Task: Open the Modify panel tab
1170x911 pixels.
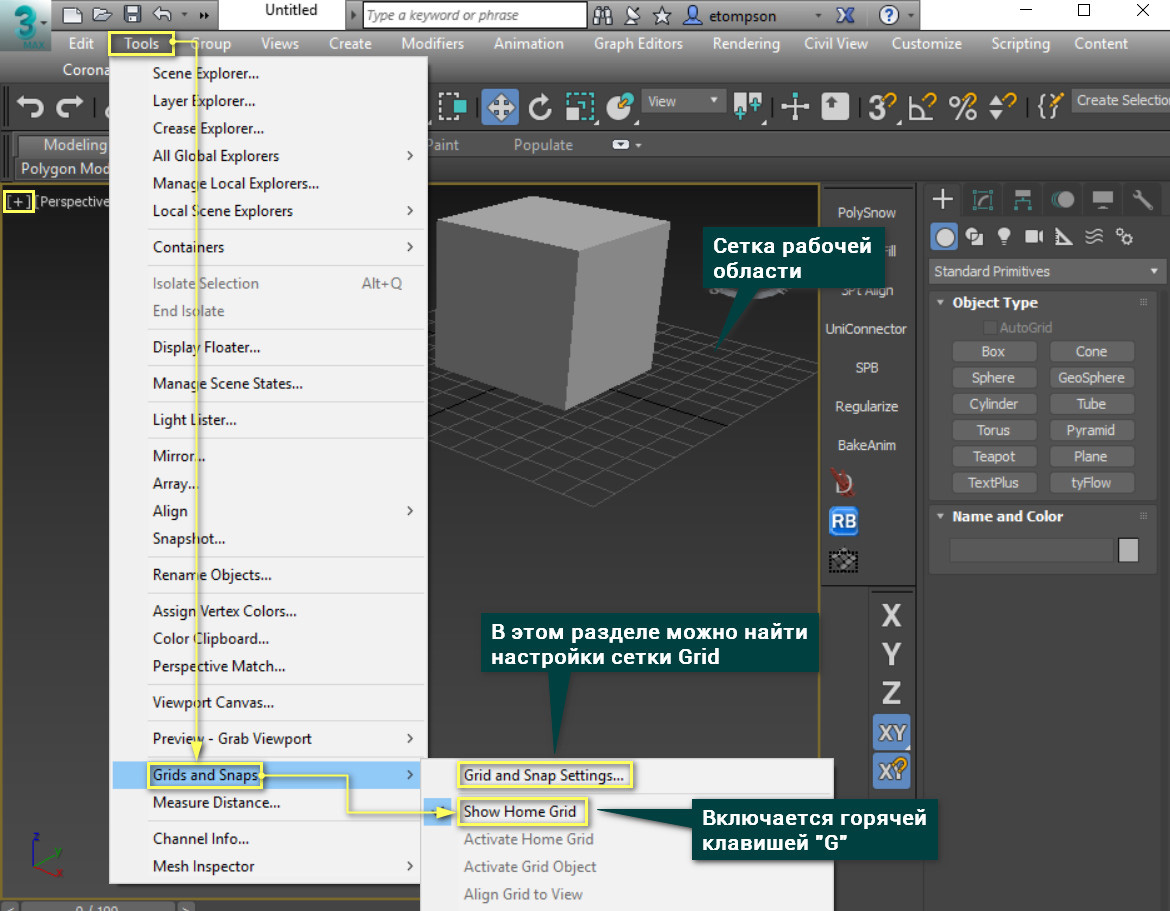Action: click(982, 199)
